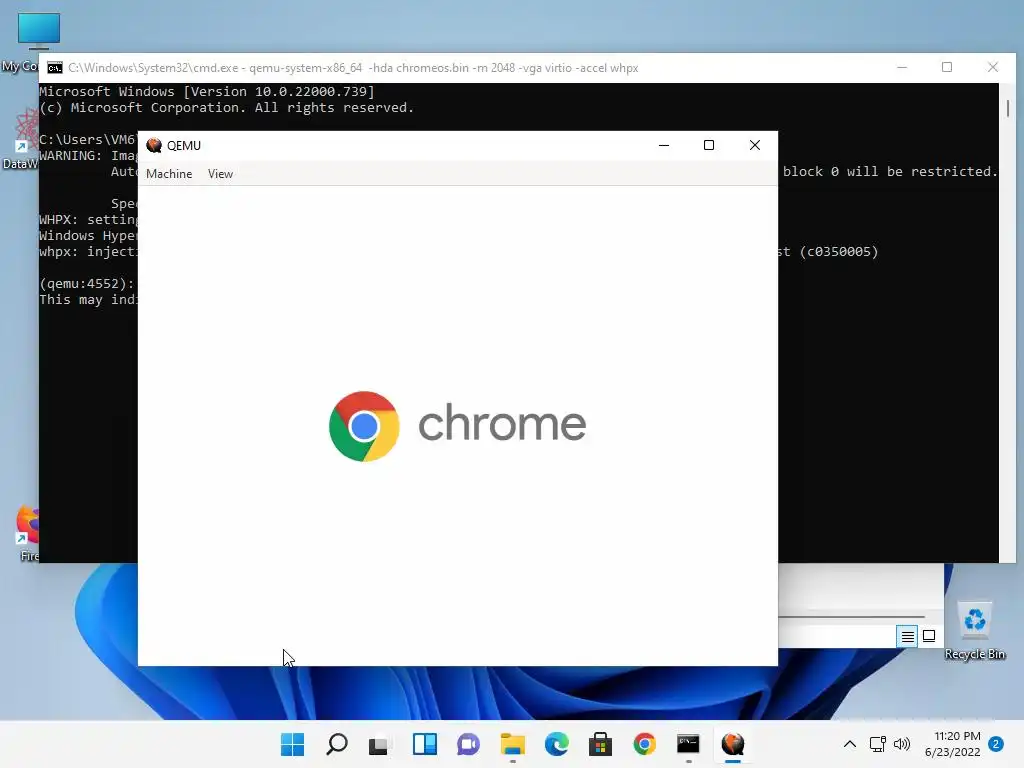Open the Windows Start menu
Viewport: 1024px width, 768px height.
point(292,744)
